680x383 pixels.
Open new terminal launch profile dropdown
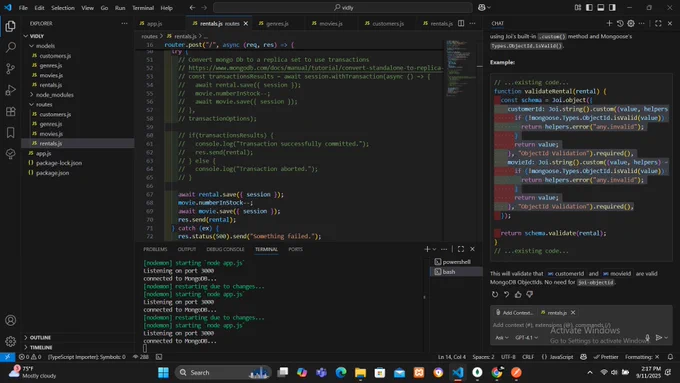[x=434, y=249]
